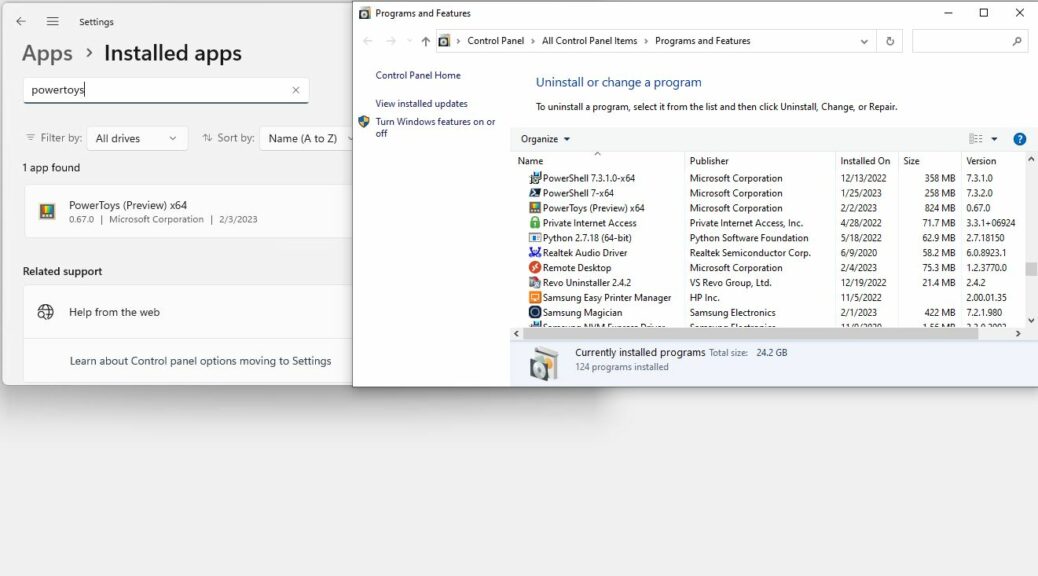
Task: Open the Organize dropdown menu
Action: (x=545, y=139)
